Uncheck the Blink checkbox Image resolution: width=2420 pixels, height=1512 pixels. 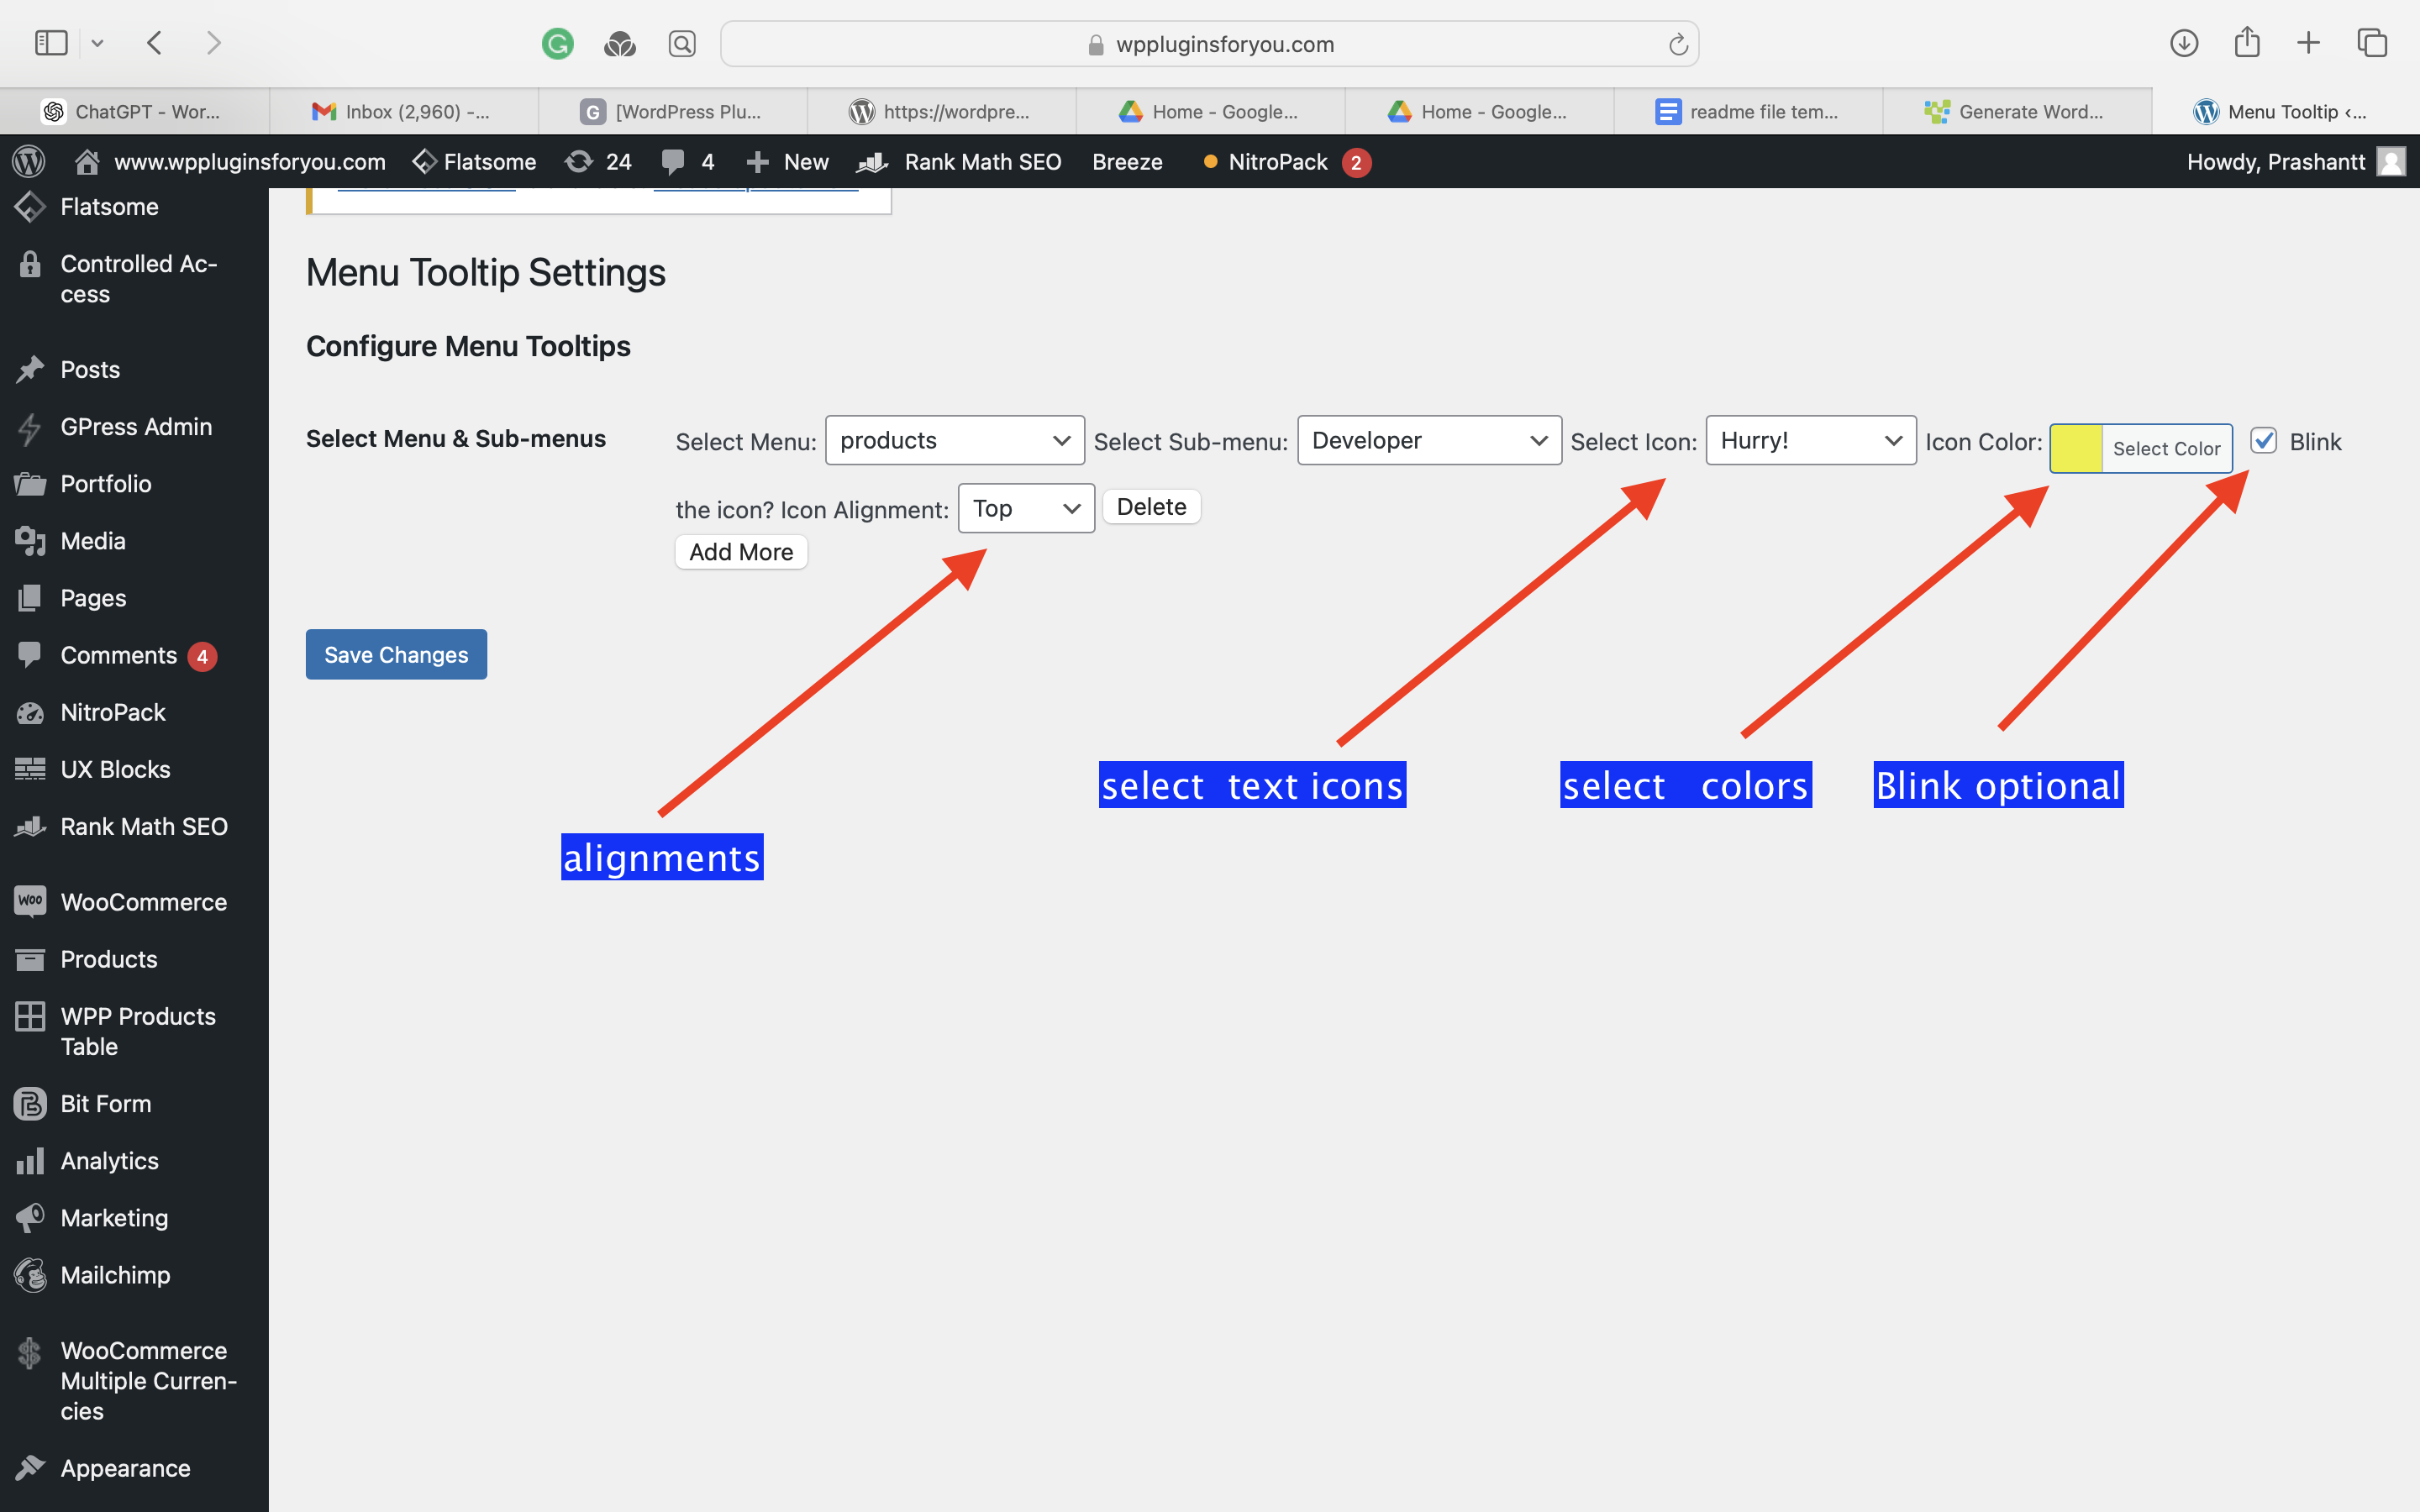[2263, 440]
